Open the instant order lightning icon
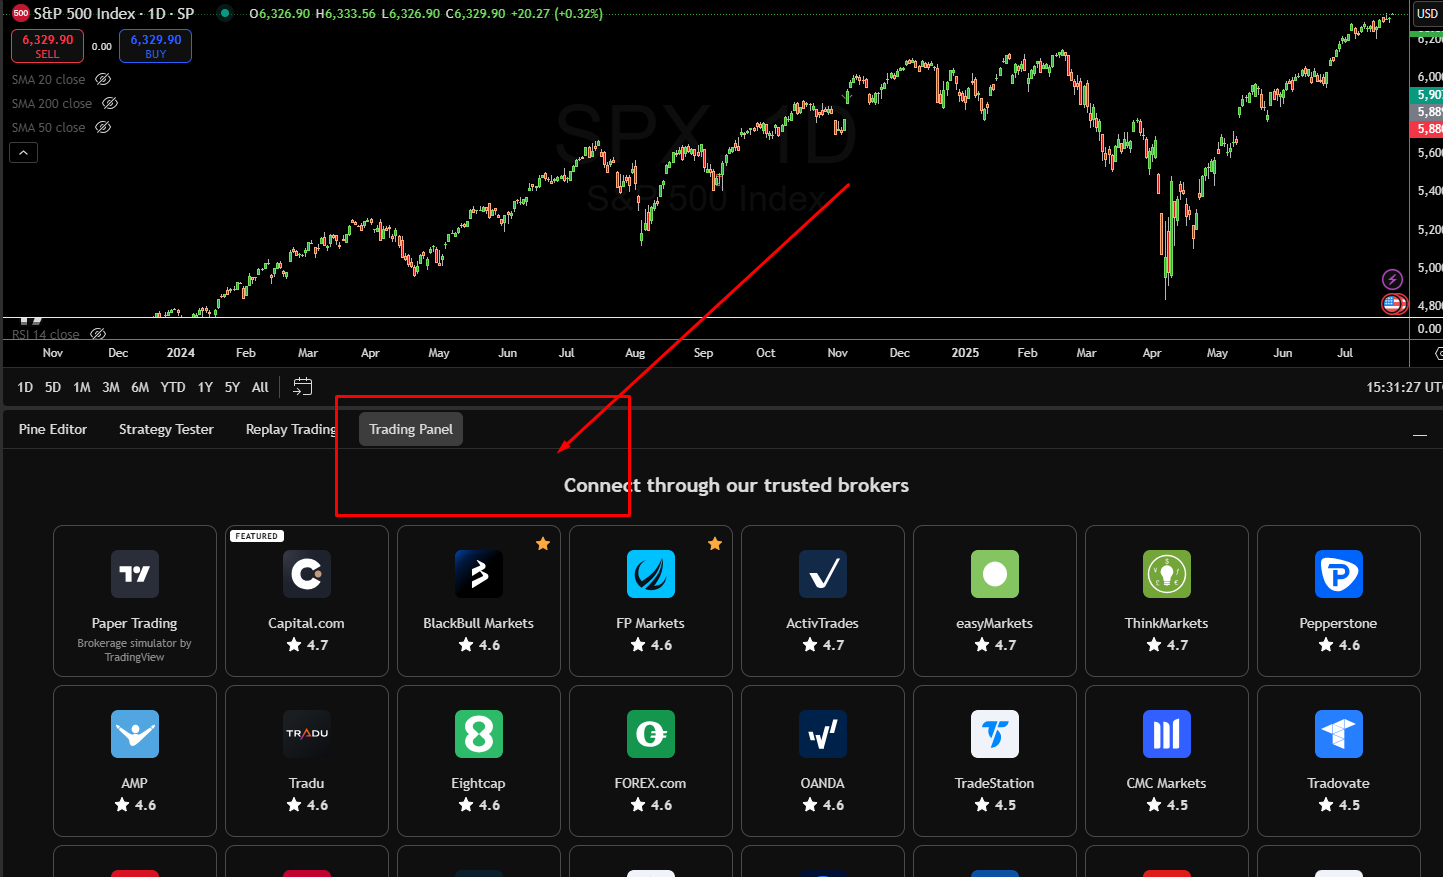The width and height of the screenshot is (1443, 877). (1393, 280)
